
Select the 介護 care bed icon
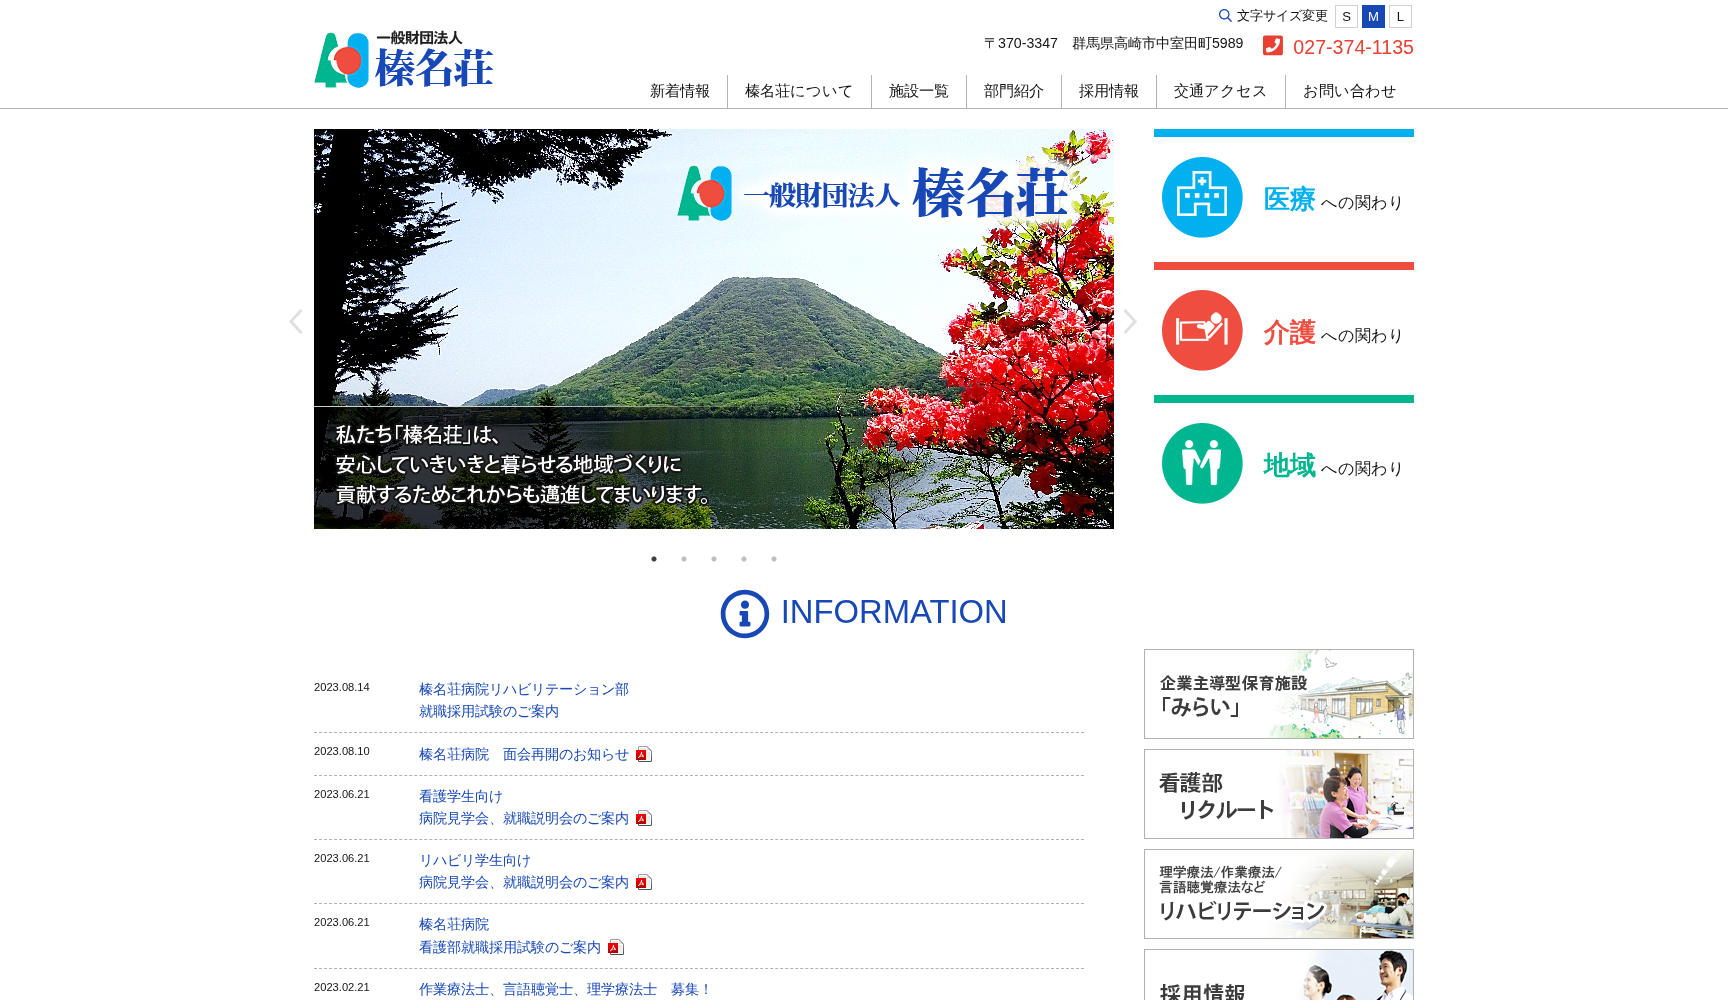tap(1202, 331)
